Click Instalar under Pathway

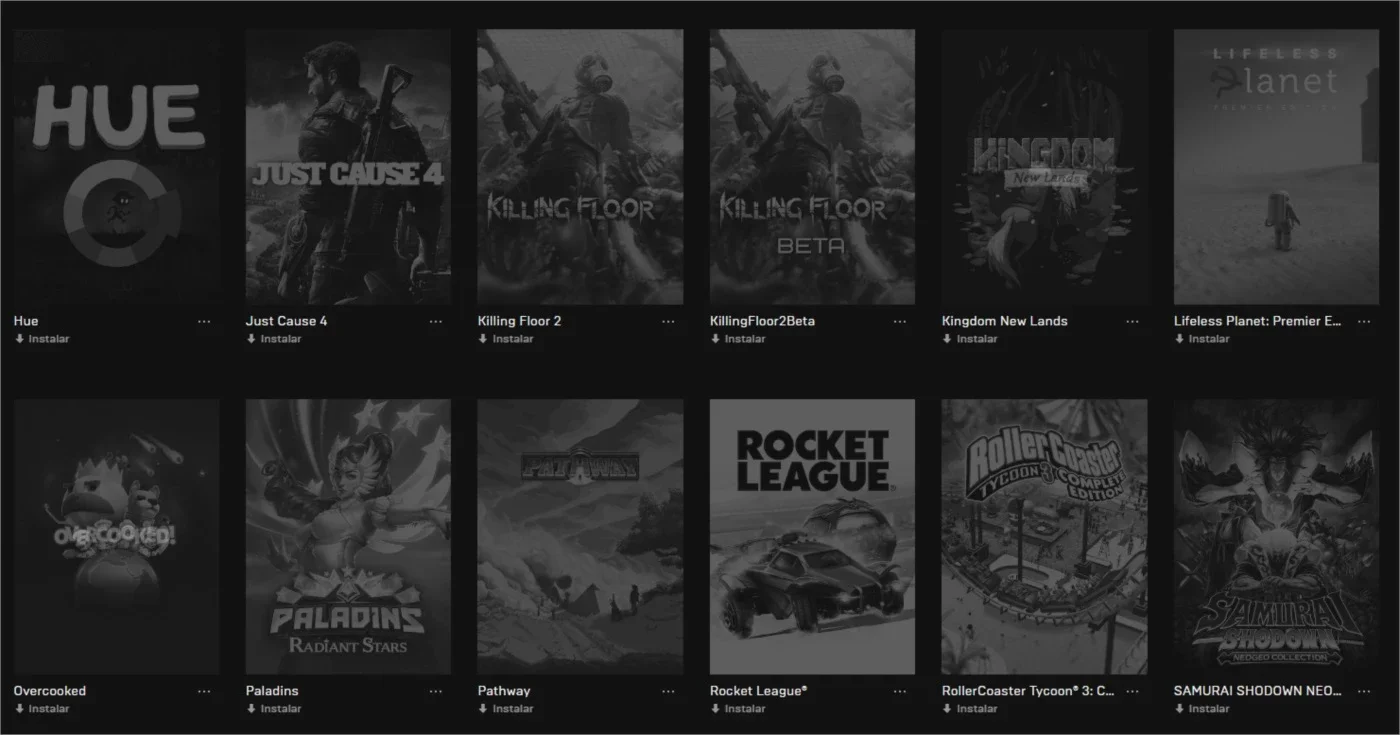coord(506,709)
